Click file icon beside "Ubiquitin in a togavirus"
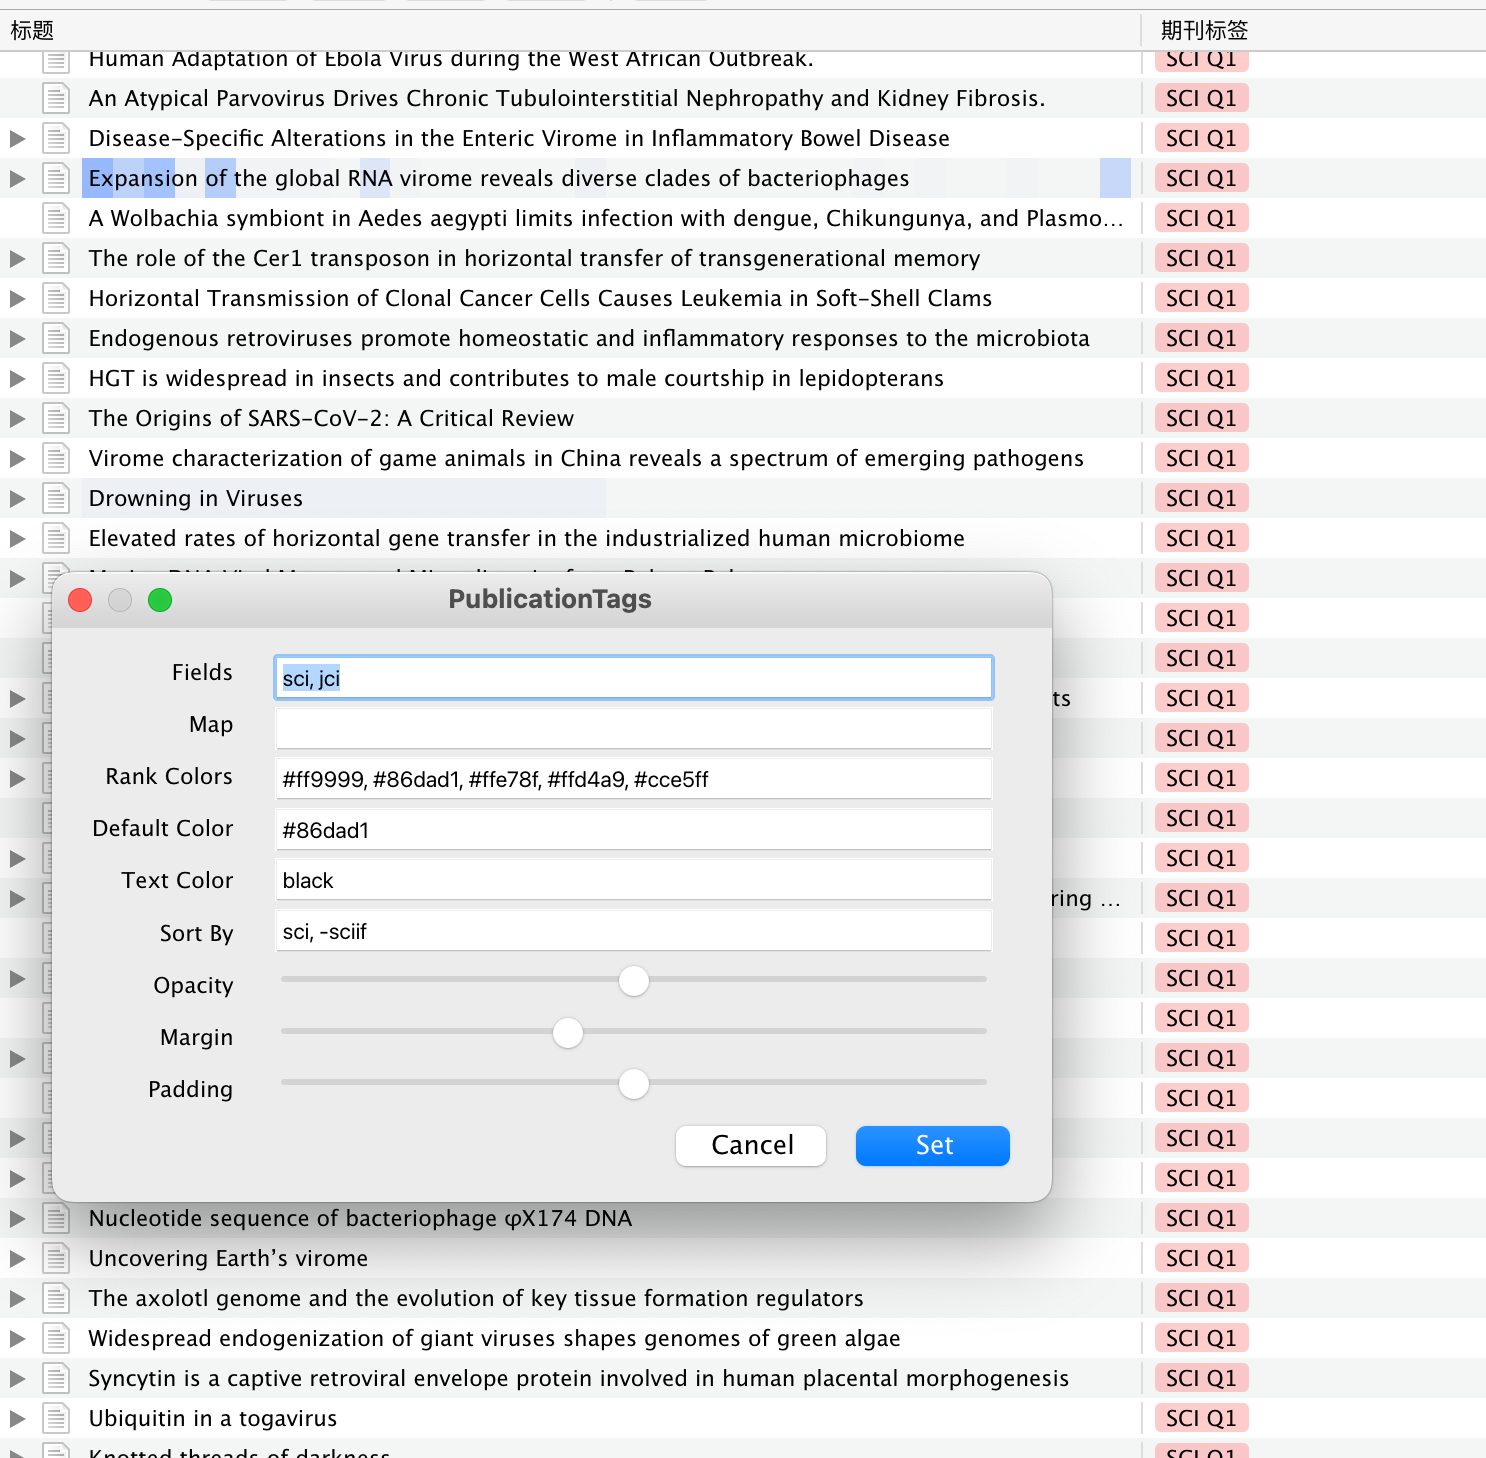 point(56,1418)
